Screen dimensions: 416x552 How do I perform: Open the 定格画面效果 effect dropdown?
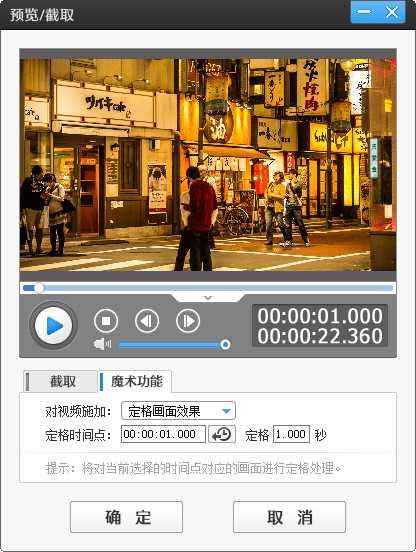pos(178,411)
